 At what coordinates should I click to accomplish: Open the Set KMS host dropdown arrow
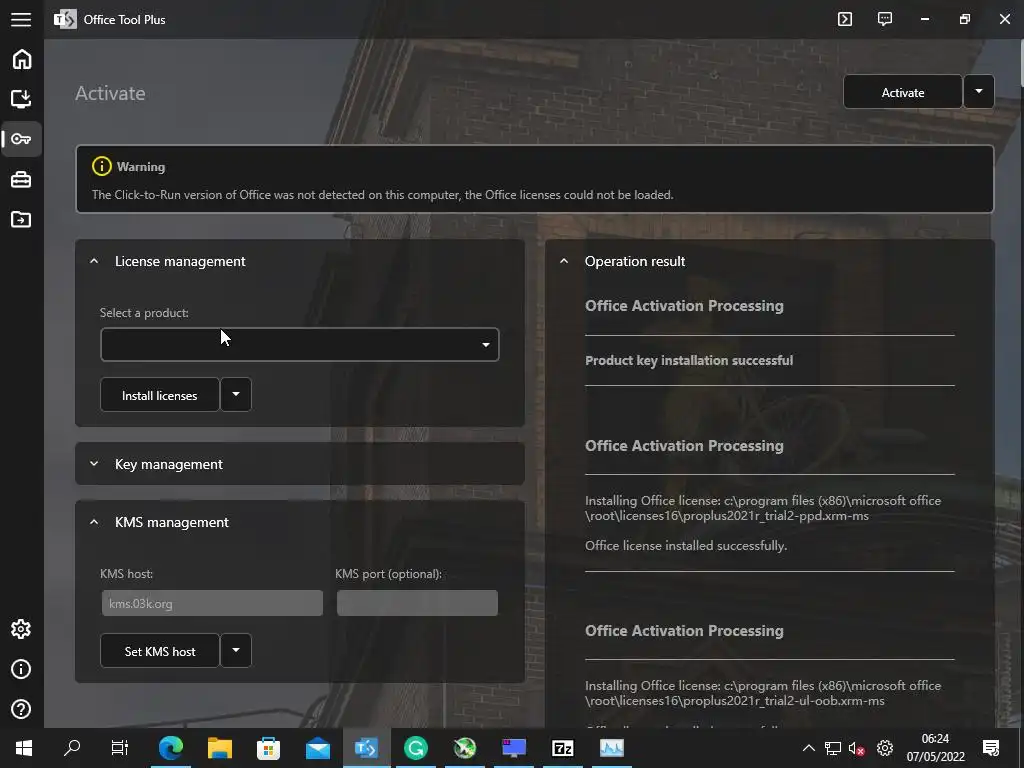pos(236,650)
